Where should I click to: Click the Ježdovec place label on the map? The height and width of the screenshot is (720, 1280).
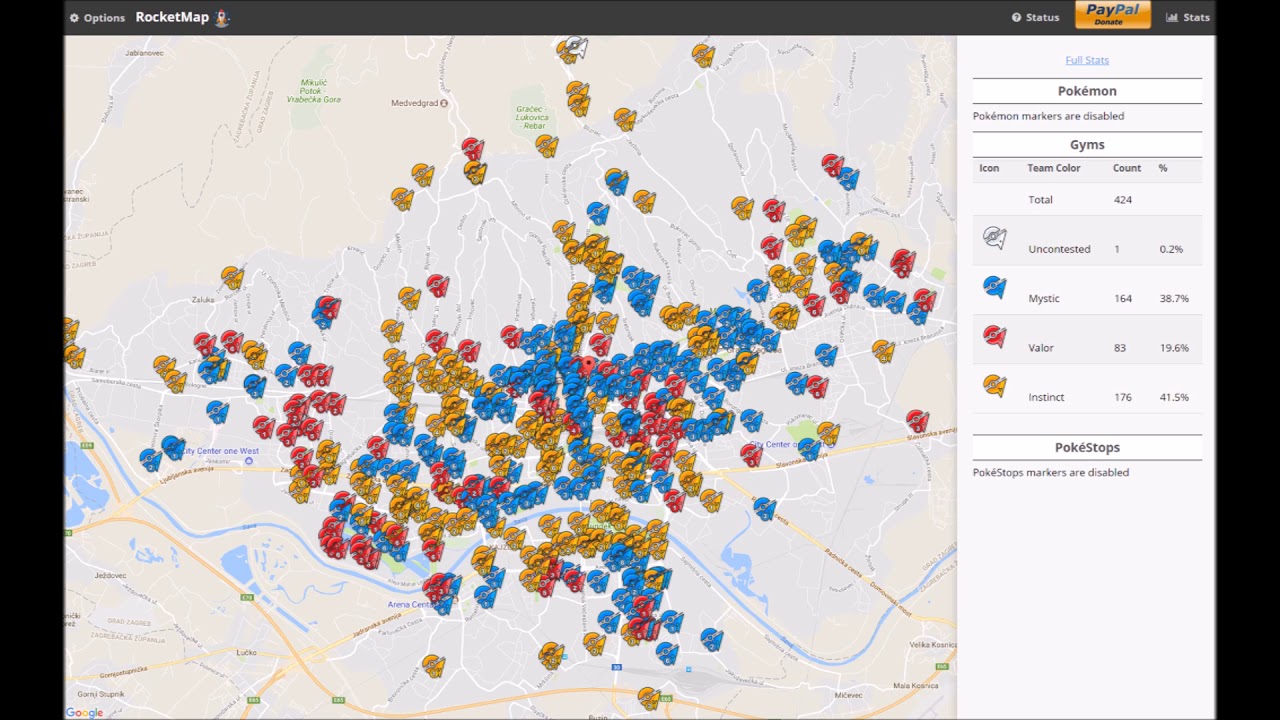click(x=110, y=576)
